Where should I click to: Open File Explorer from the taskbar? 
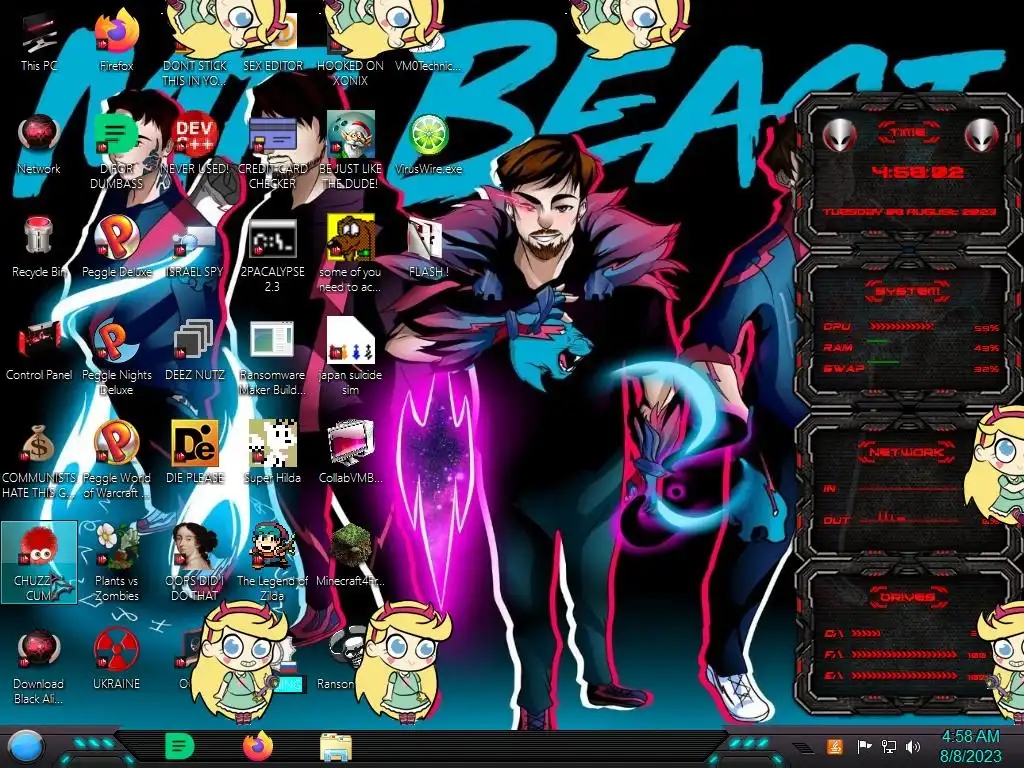click(336, 747)
